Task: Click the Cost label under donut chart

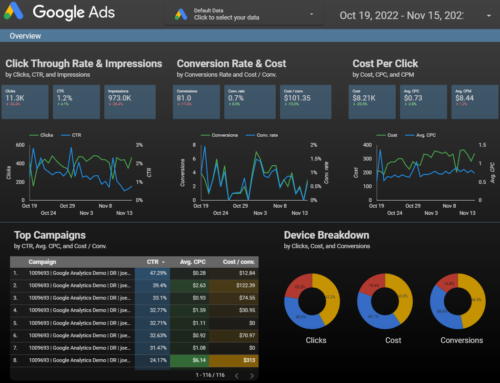Action: click(393, 340)
